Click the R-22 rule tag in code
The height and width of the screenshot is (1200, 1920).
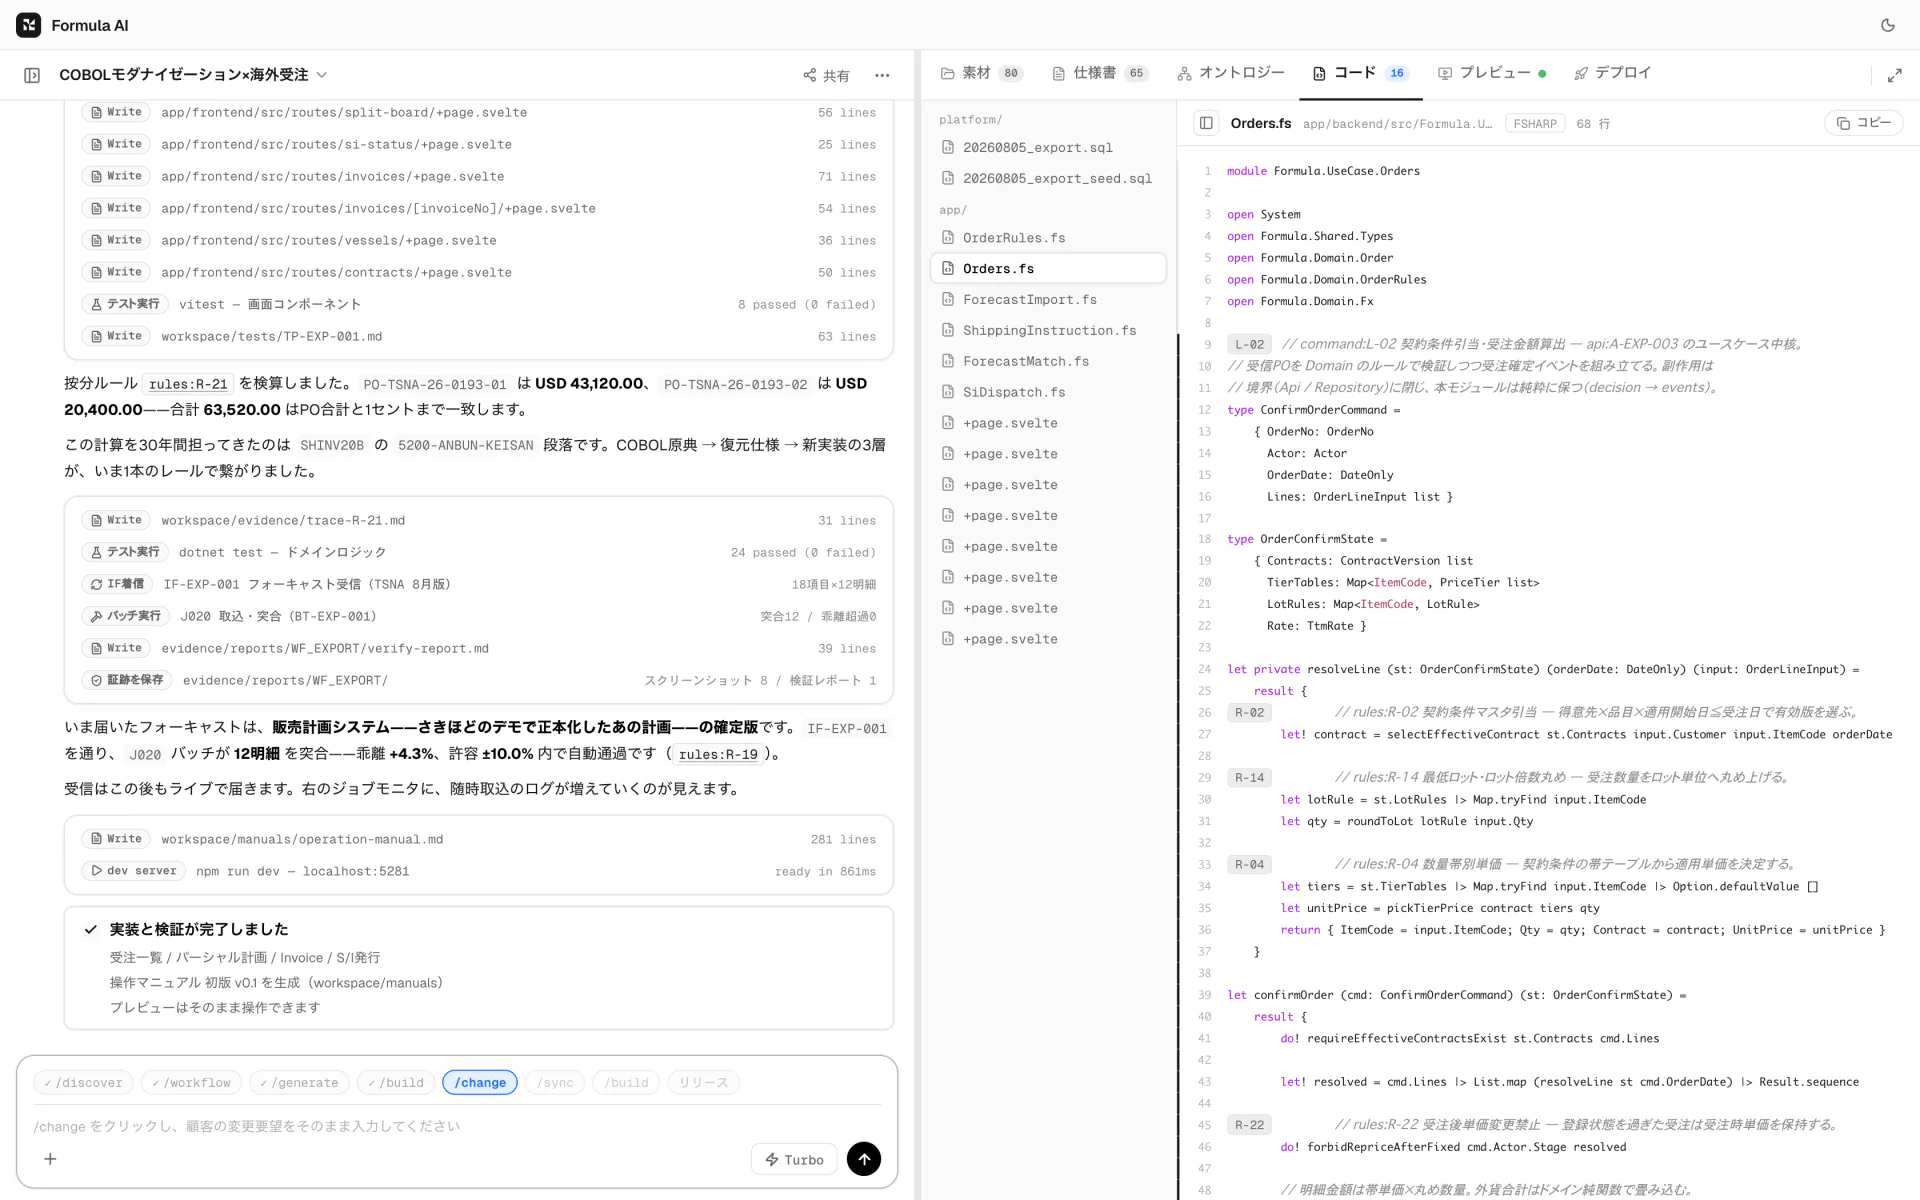[1249, 1125]
